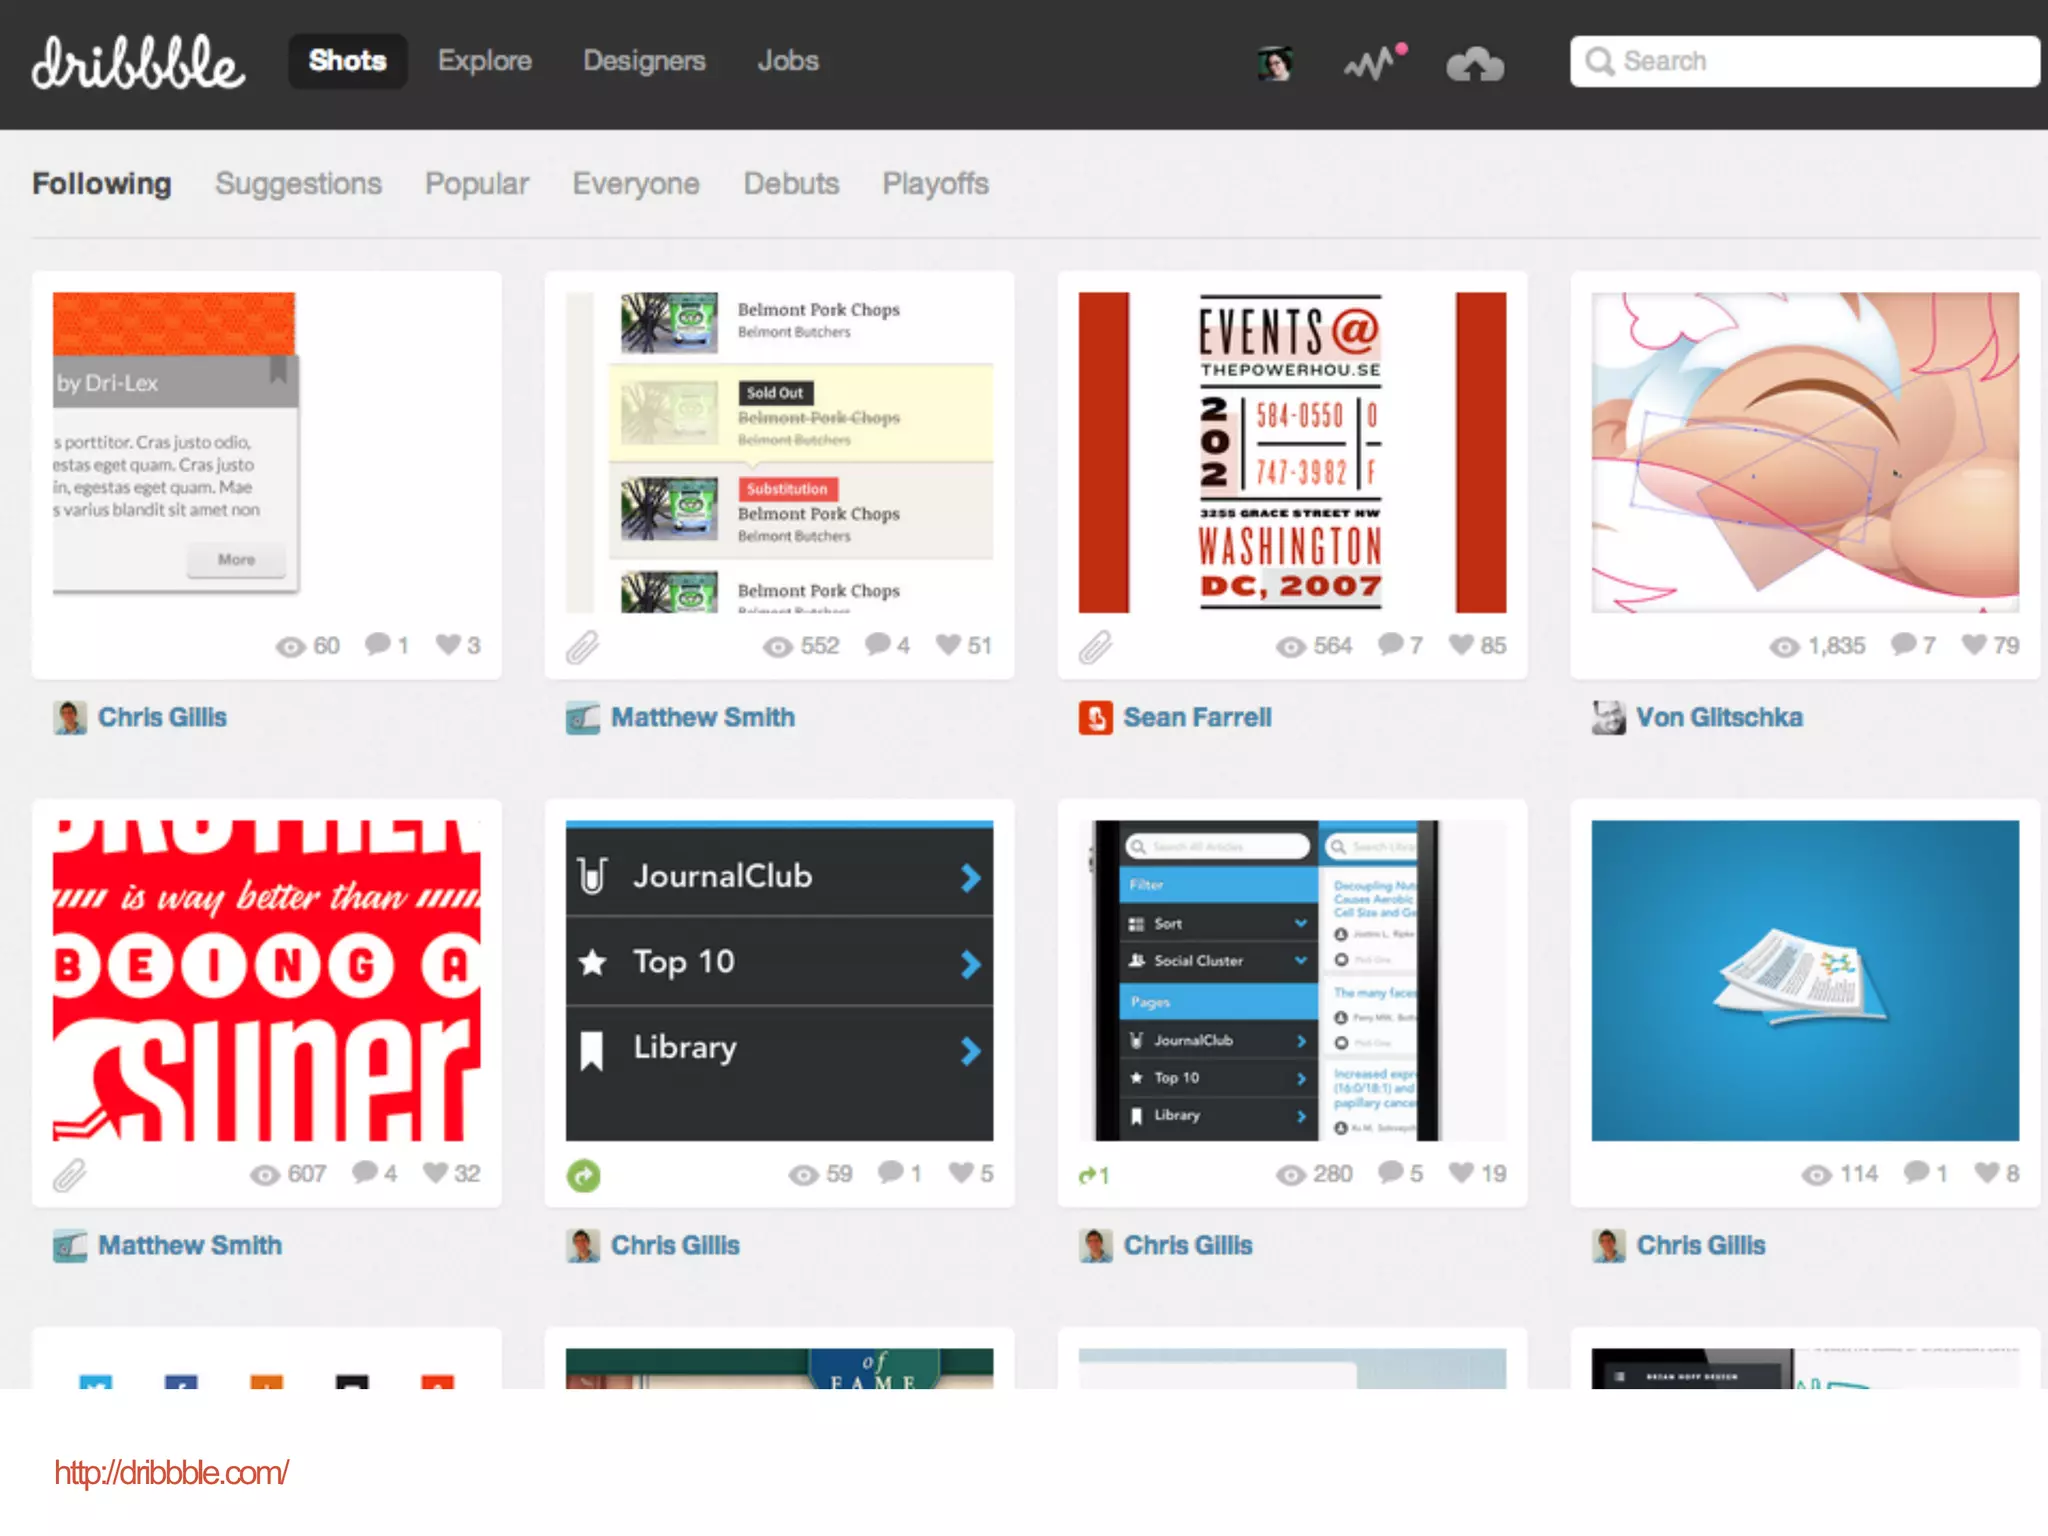The width and height of the screenshot is (2048, 1536).
Task: Select the Following tab
Action: tap(102, 184)
